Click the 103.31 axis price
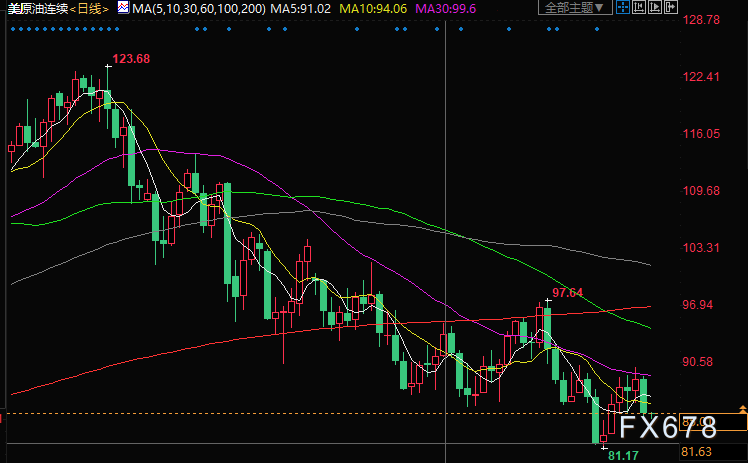The image size is (748, 463). [701, 247]
